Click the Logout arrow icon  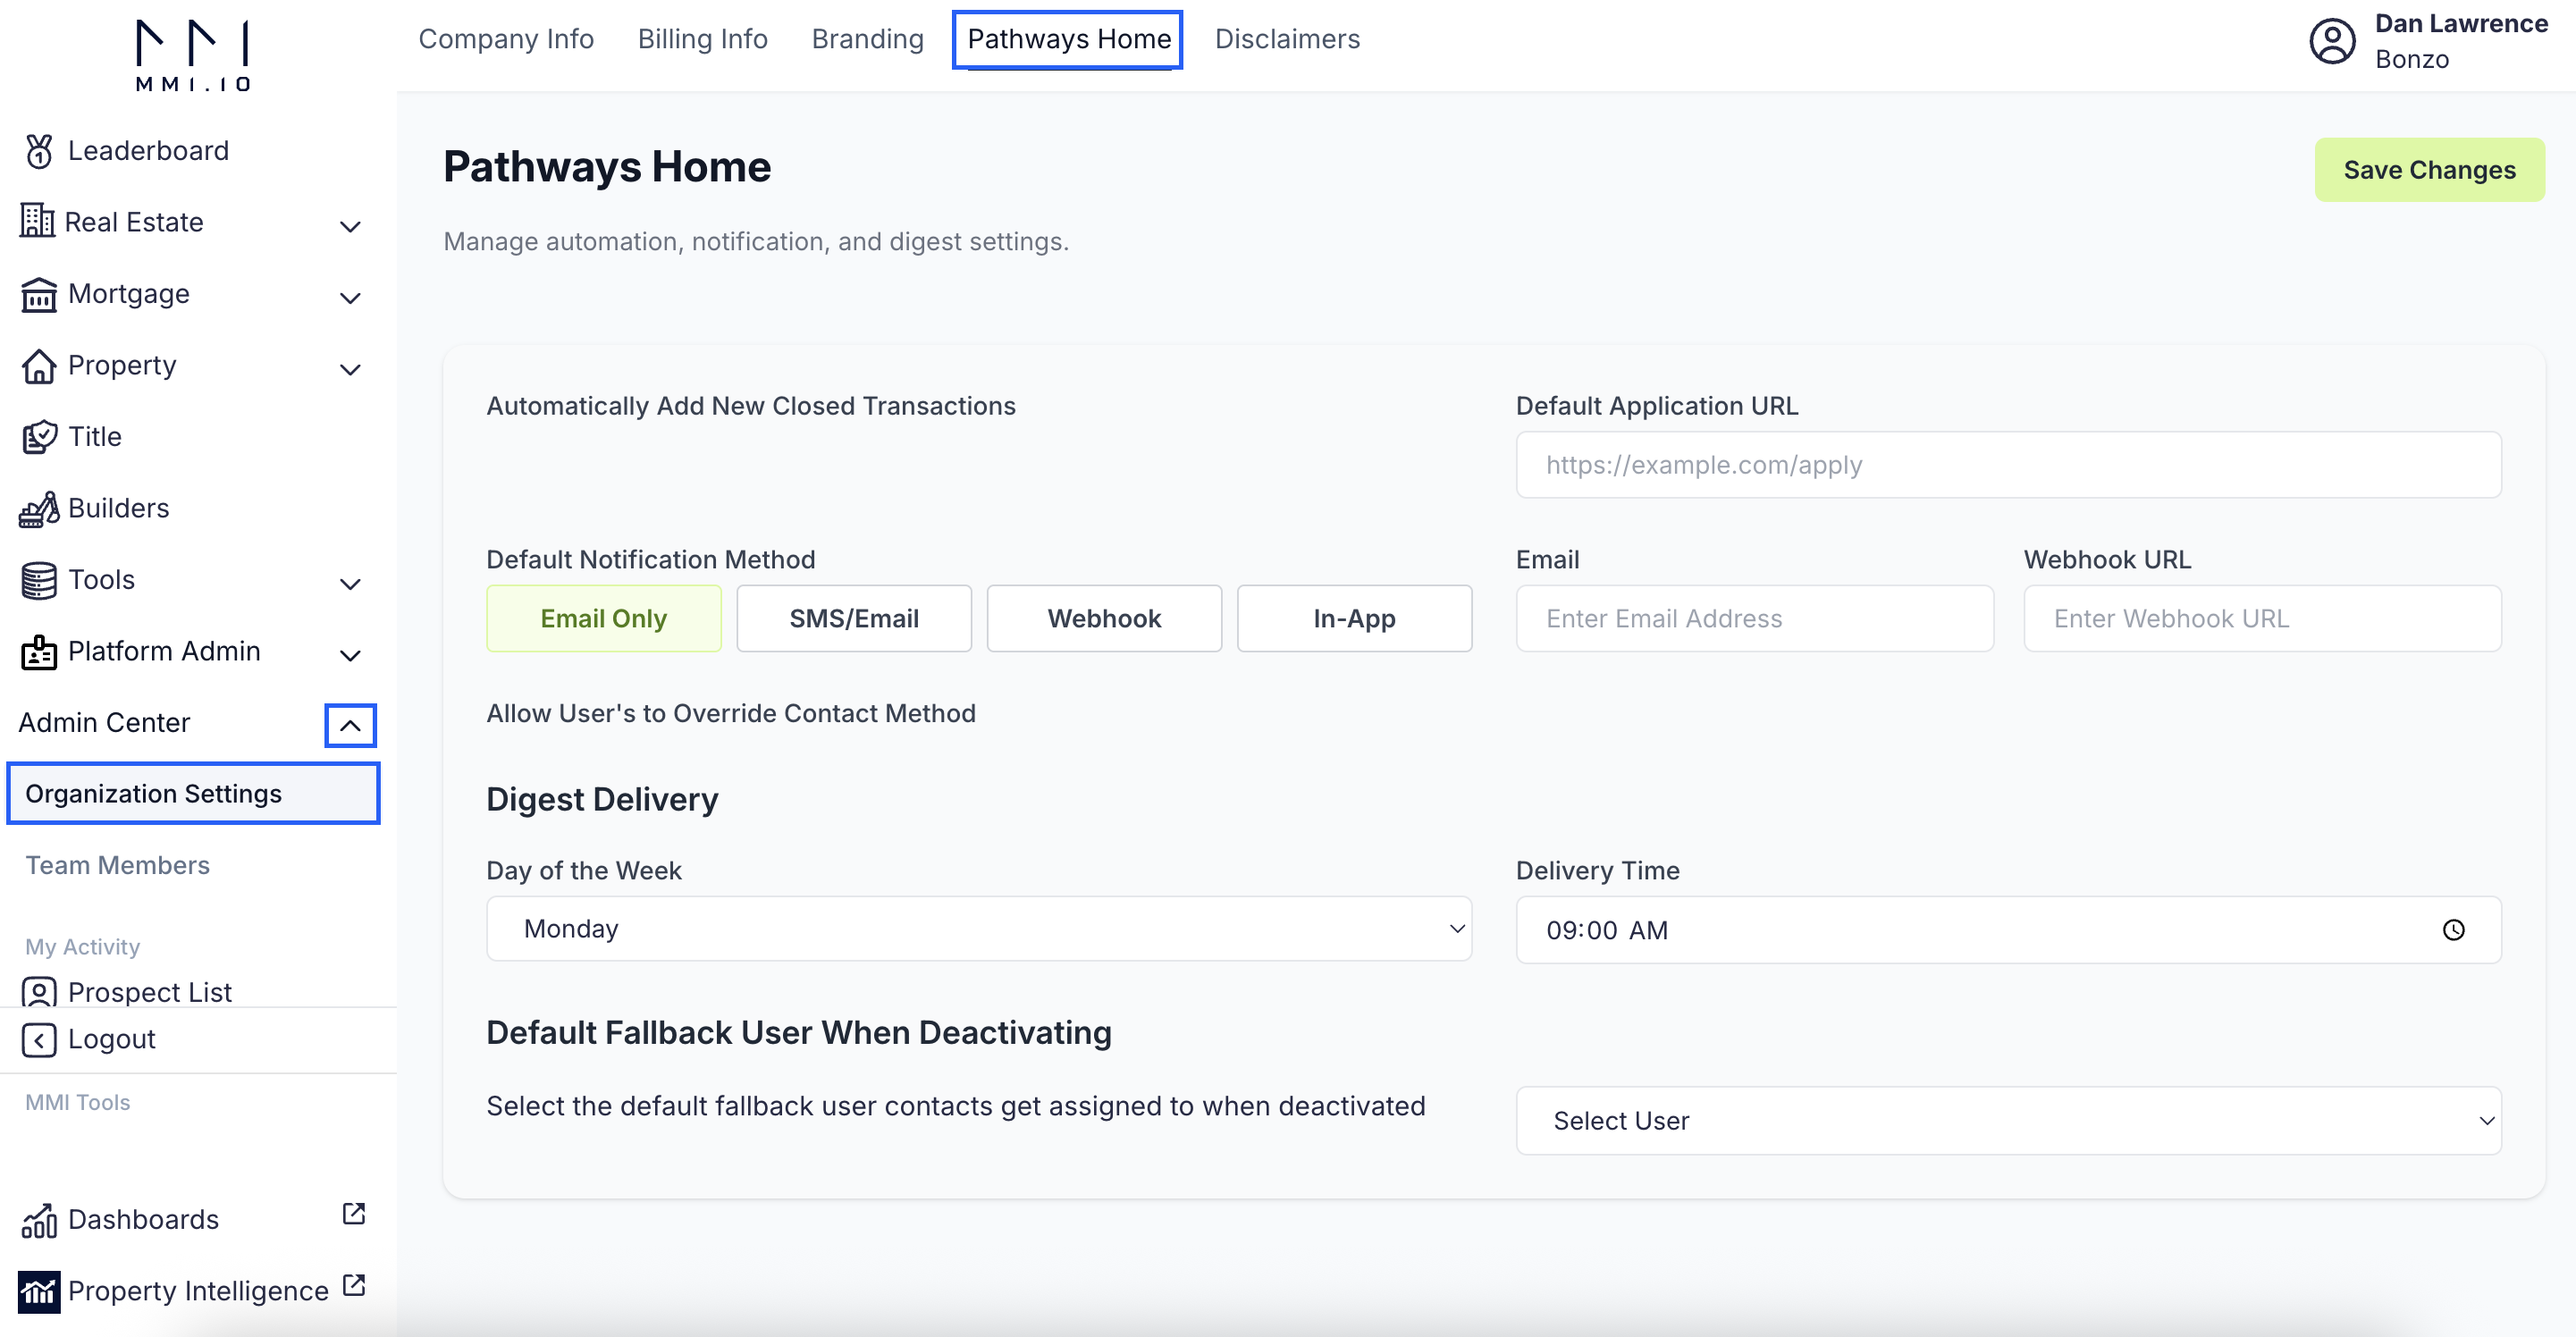39,1039
